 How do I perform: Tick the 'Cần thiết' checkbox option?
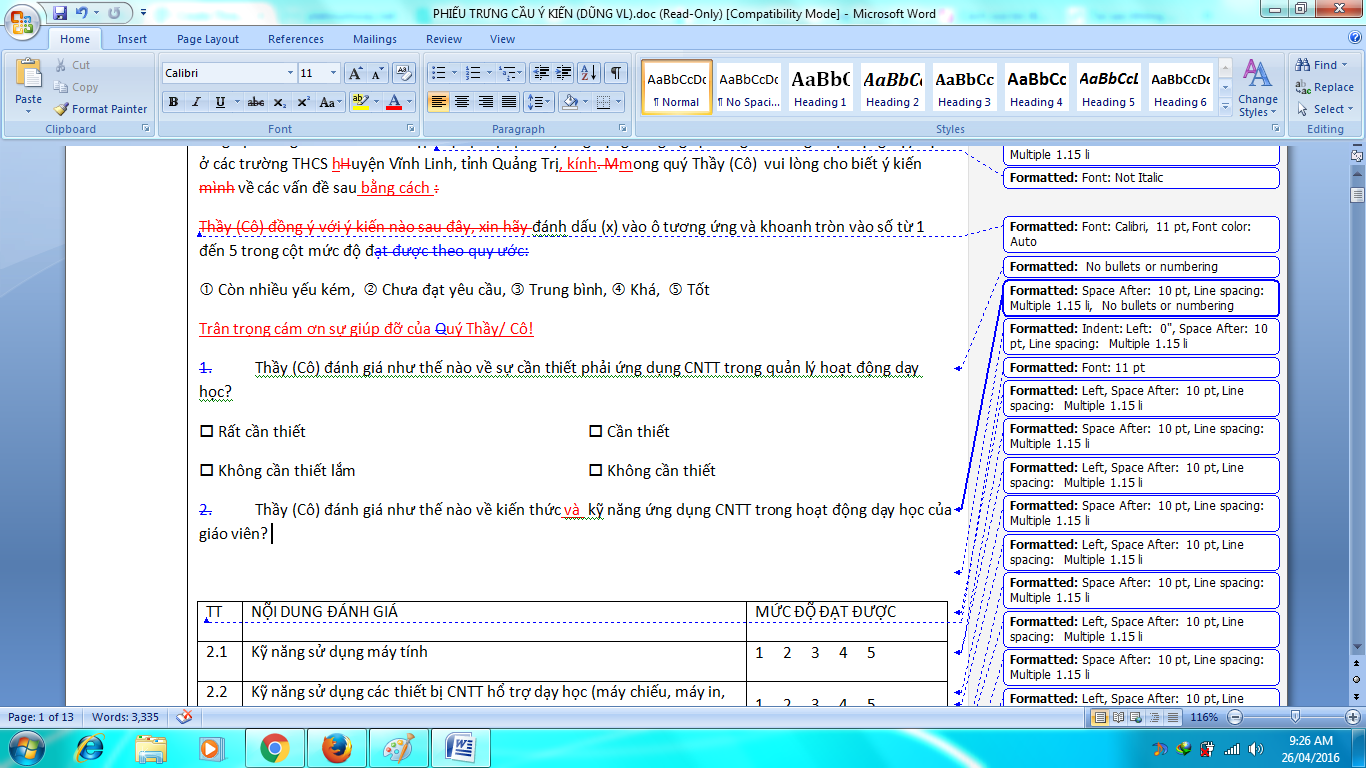[596, 432]
